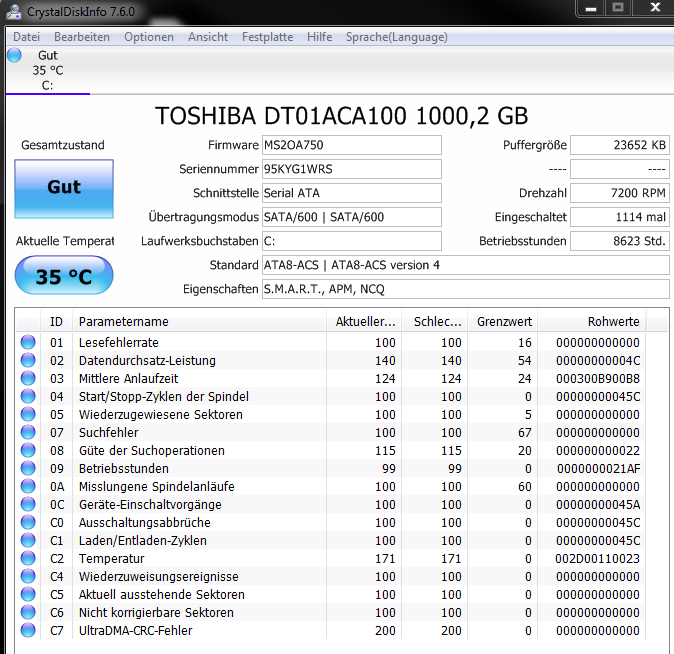This screenshot has height=654, width=674.
Task: Click raw value 000300B900B8
Action: (x=597, y=378)
